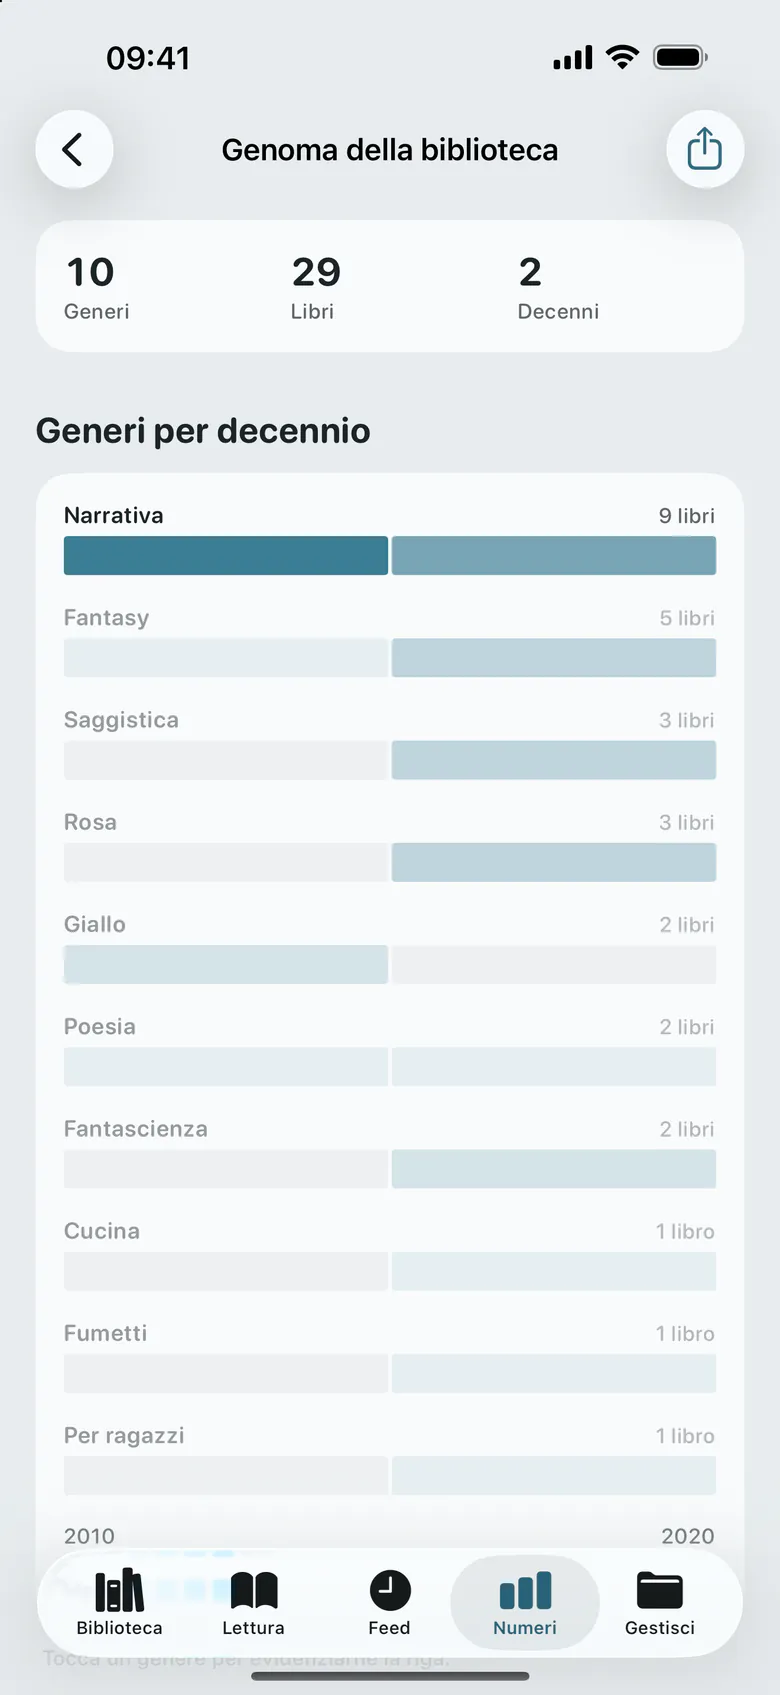
Task: Open the share sheet icon
Action: (705, 150)
